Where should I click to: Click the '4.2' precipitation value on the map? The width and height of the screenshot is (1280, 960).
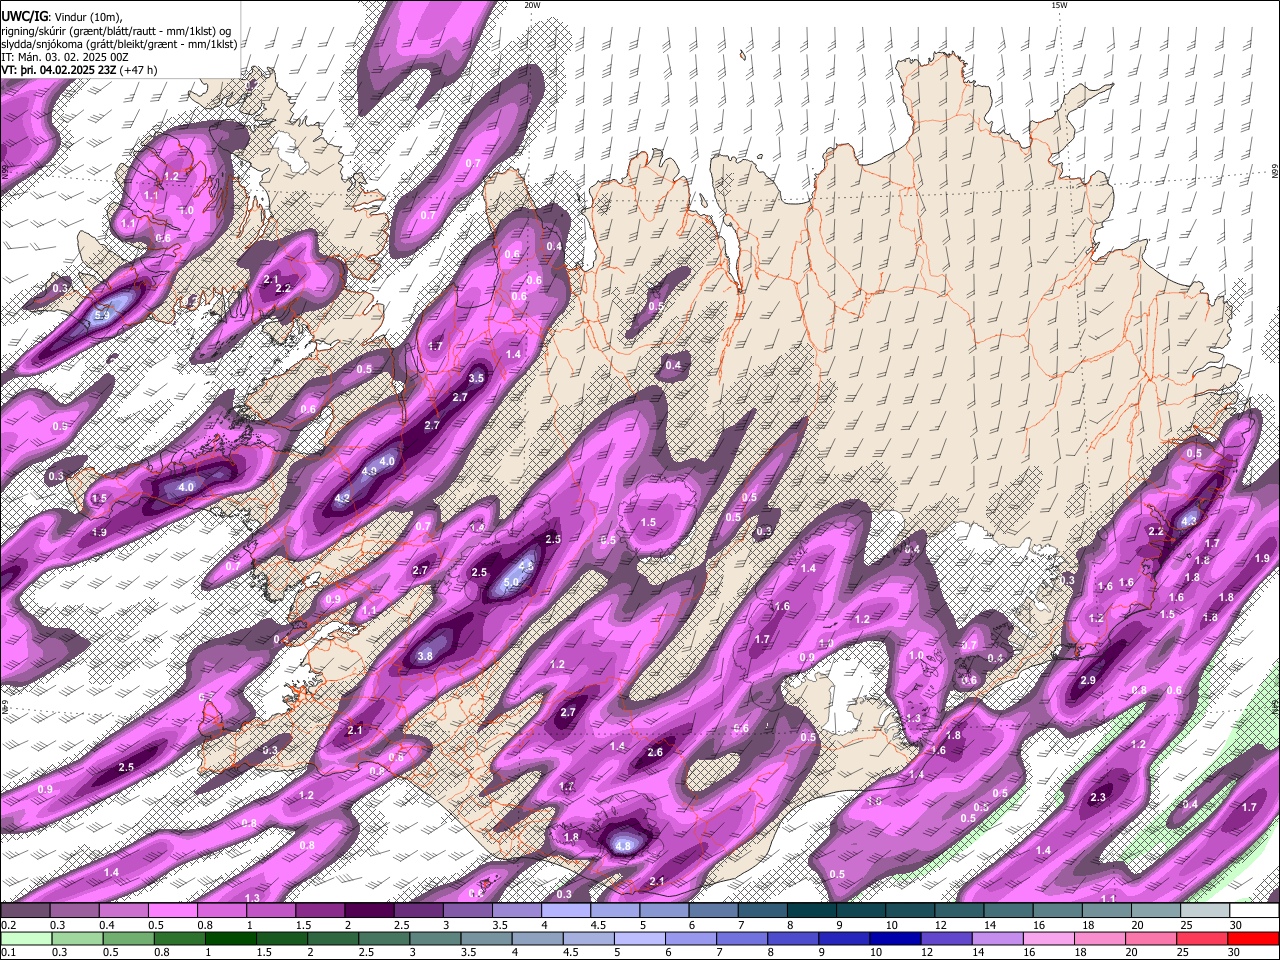point(342,498)
